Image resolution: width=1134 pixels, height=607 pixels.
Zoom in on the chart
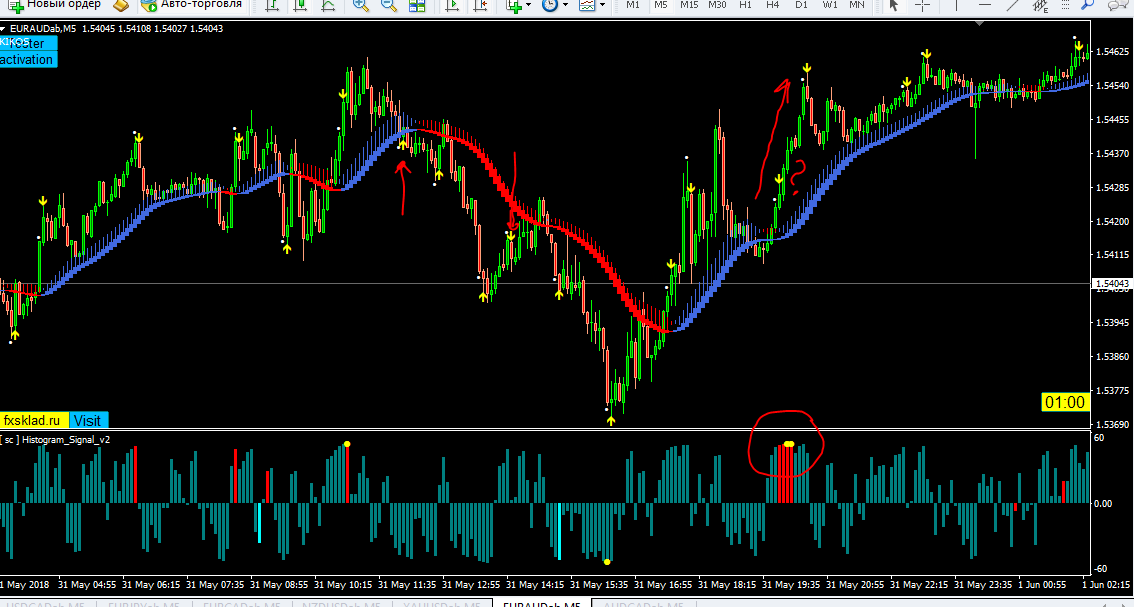(360, 5)
